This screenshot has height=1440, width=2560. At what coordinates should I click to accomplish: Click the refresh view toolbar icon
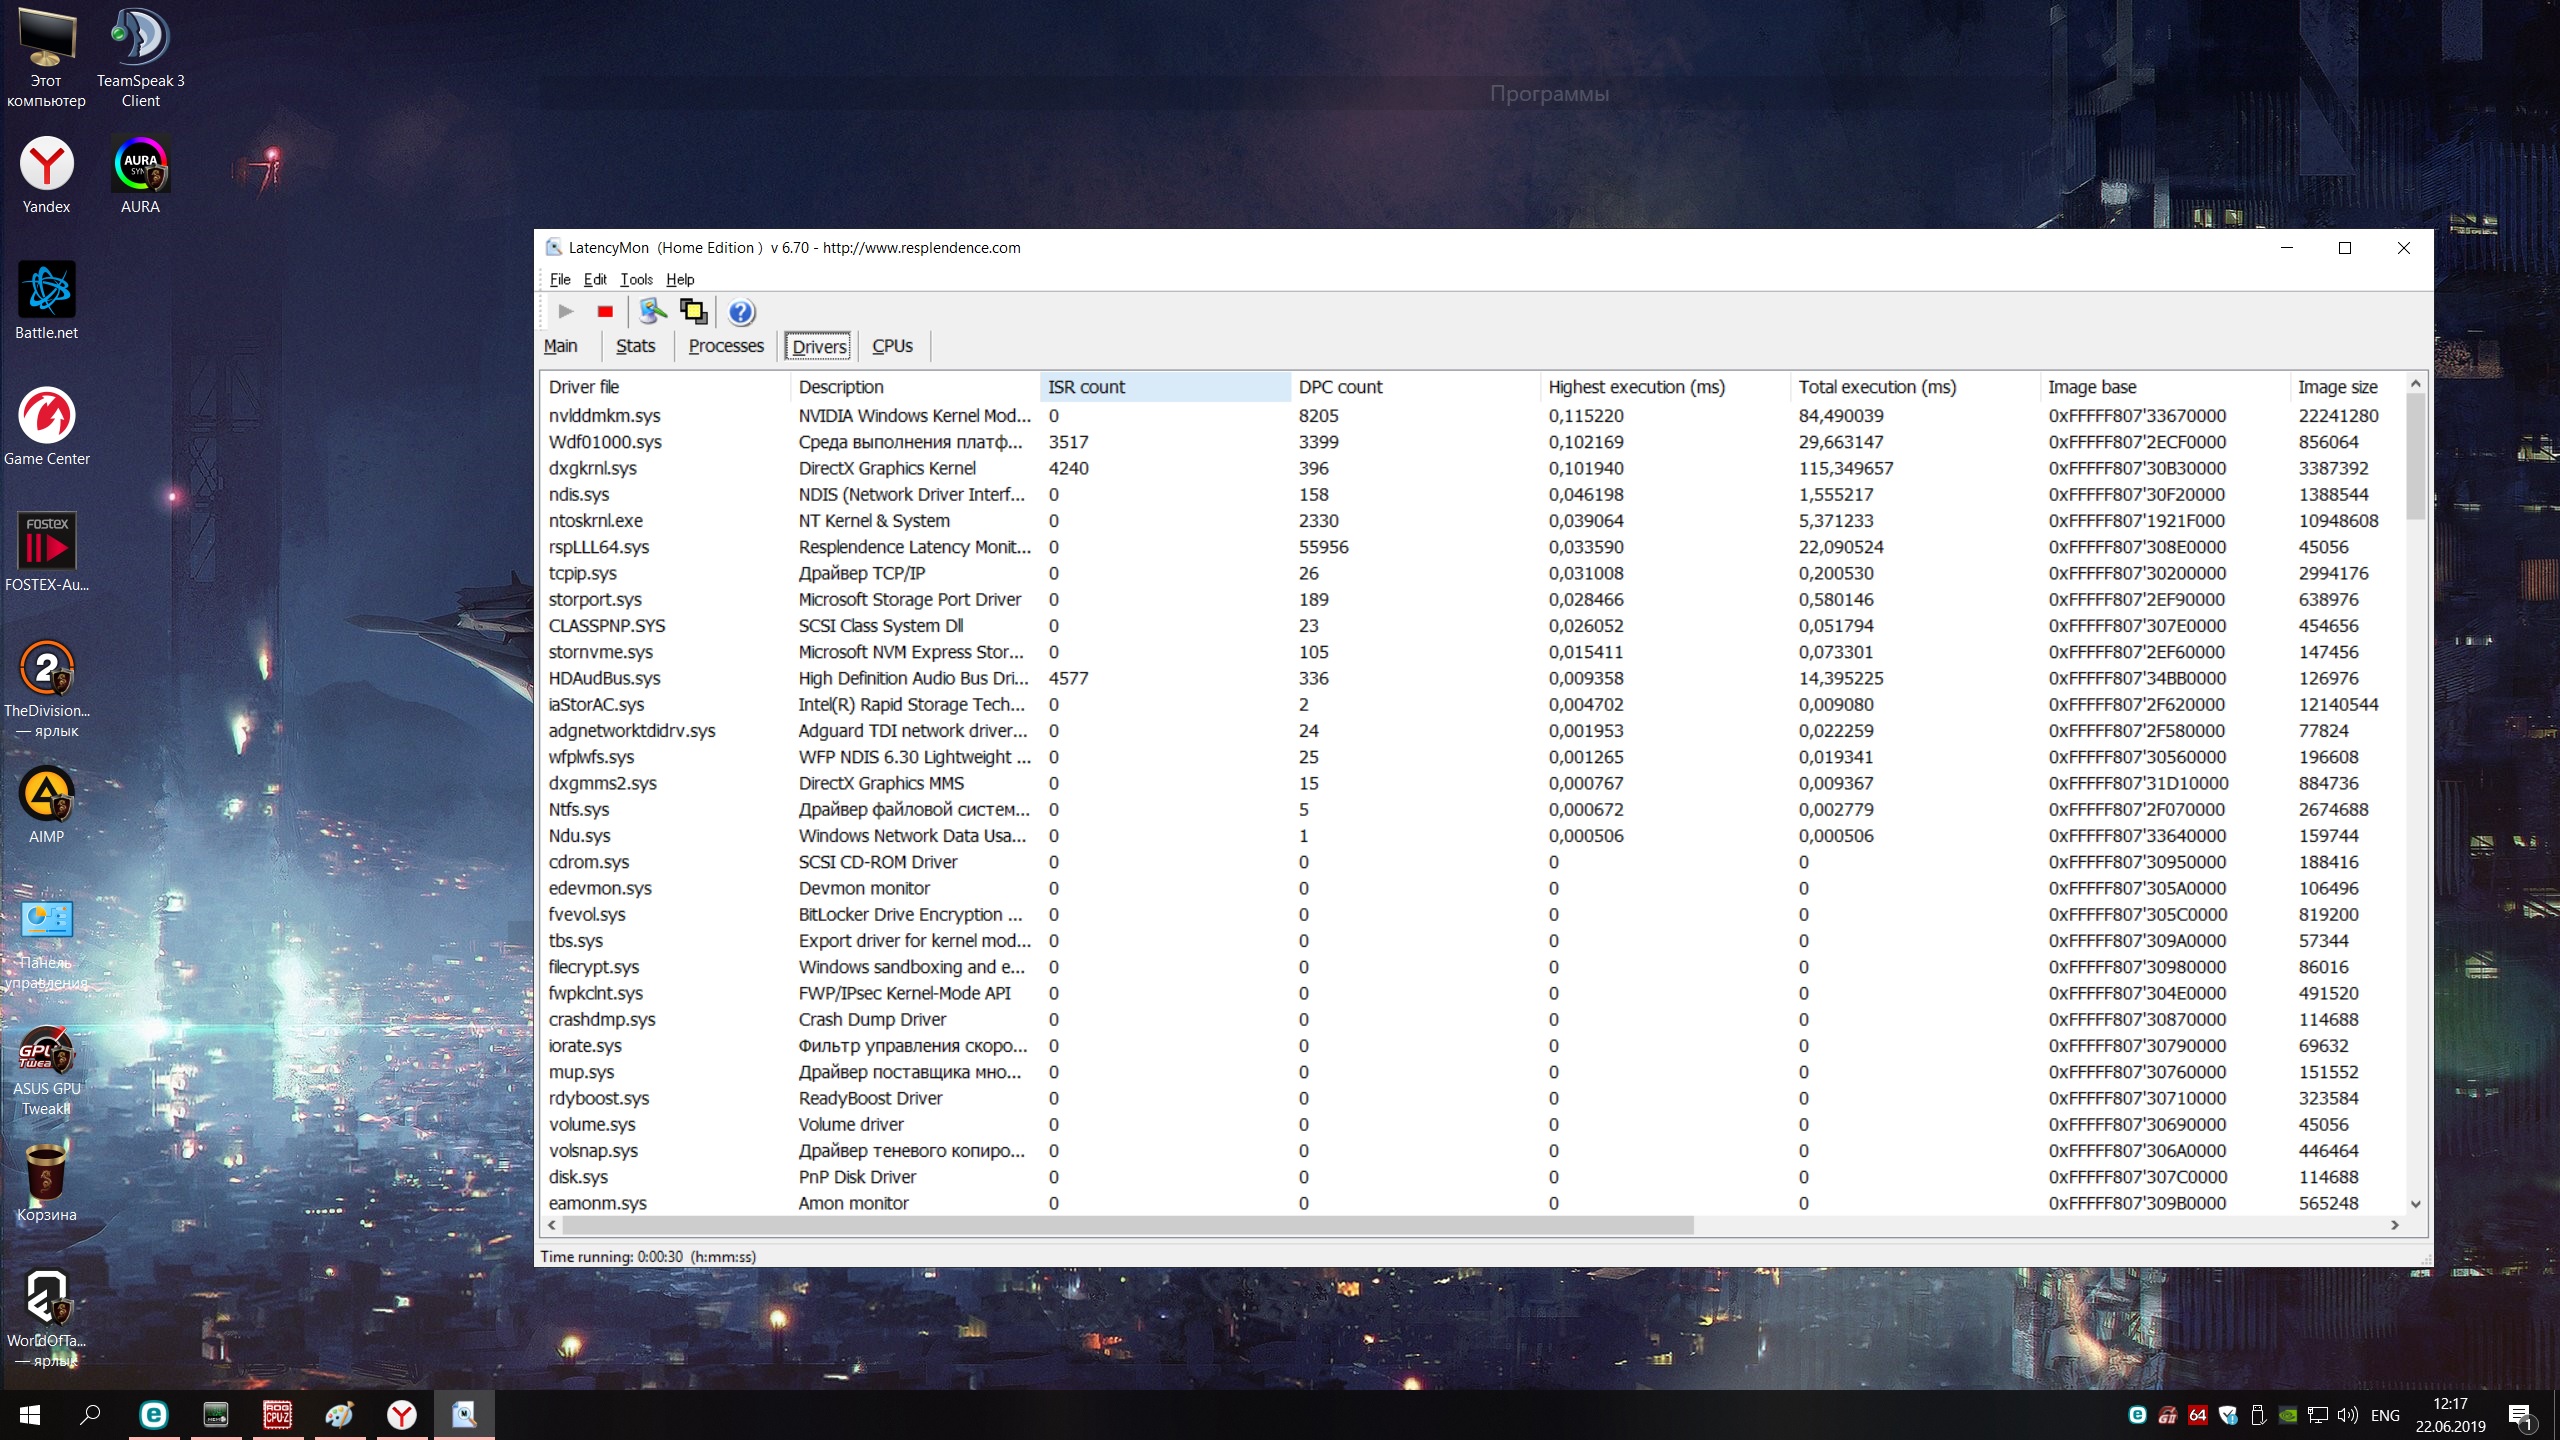click(x=653, y=312)
